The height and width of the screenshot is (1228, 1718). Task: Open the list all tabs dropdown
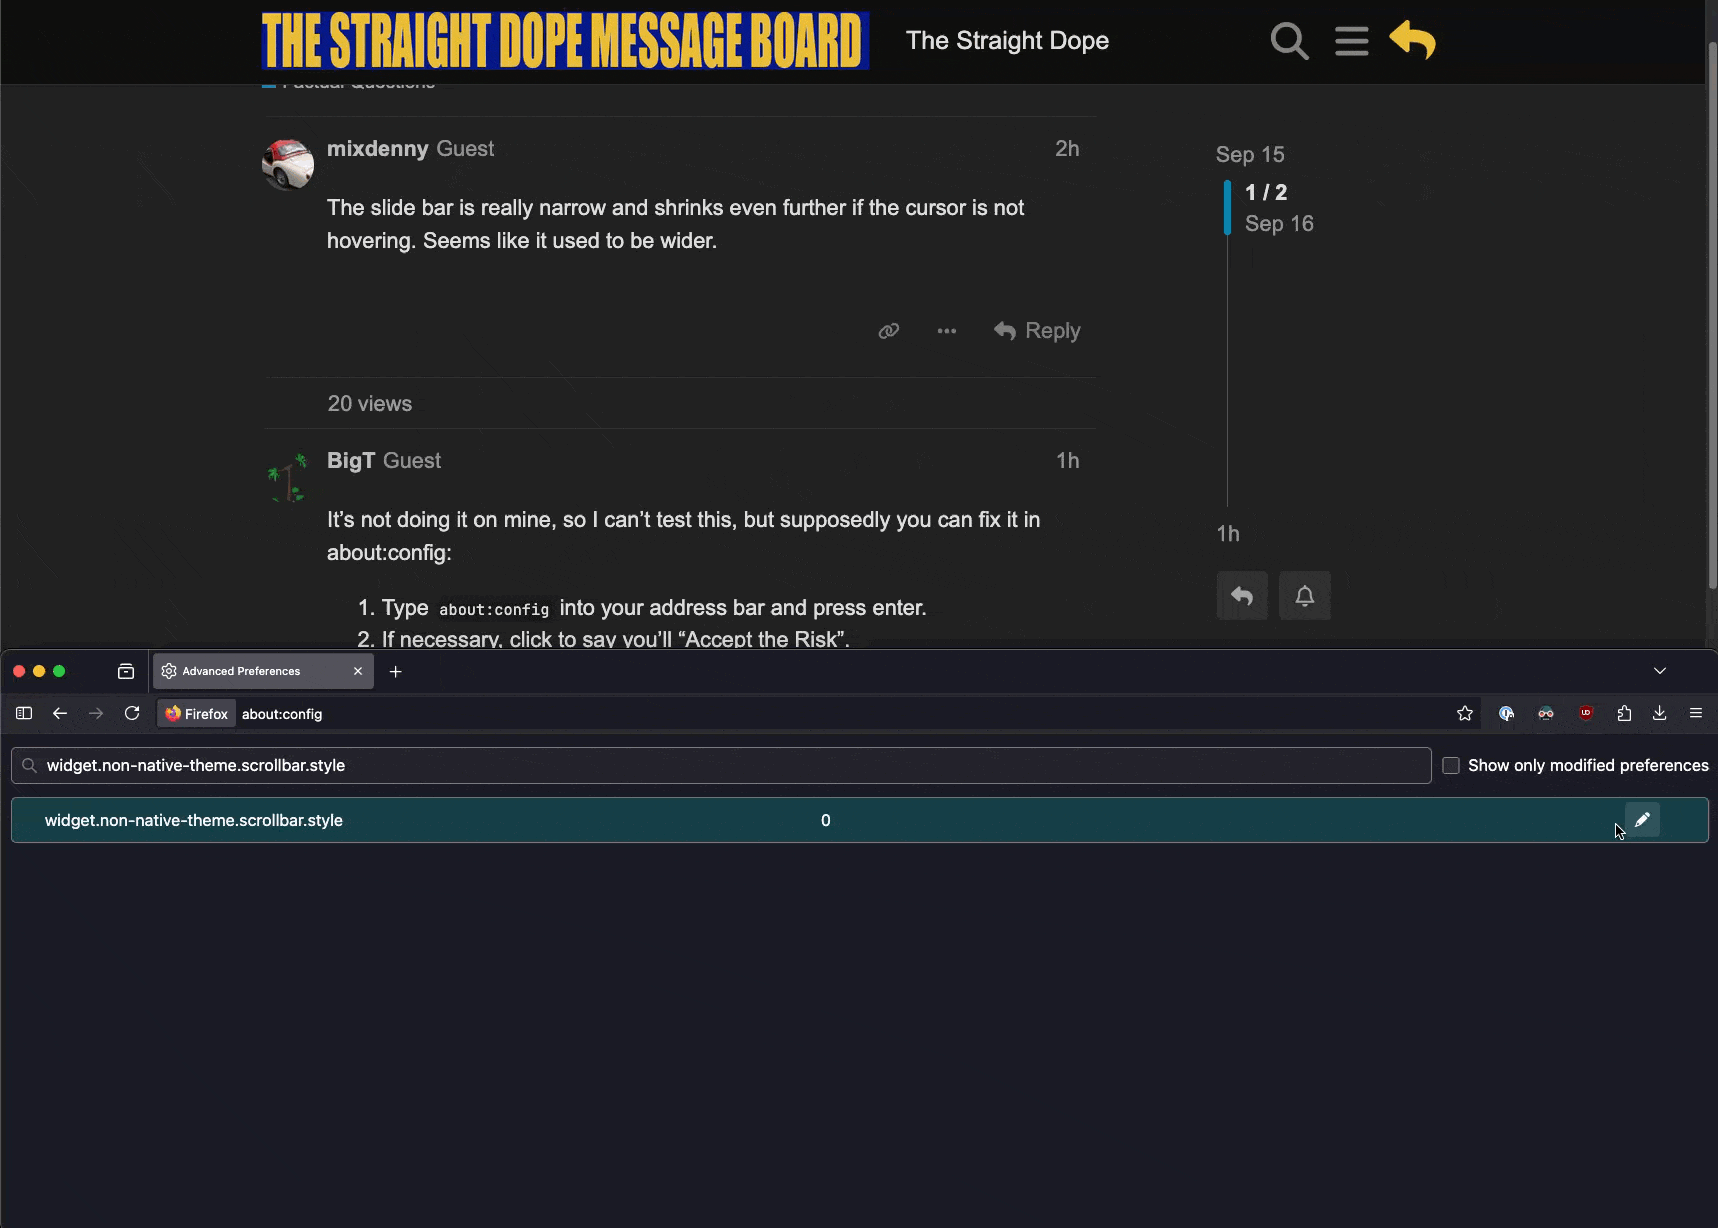[x=1660, y=671]
